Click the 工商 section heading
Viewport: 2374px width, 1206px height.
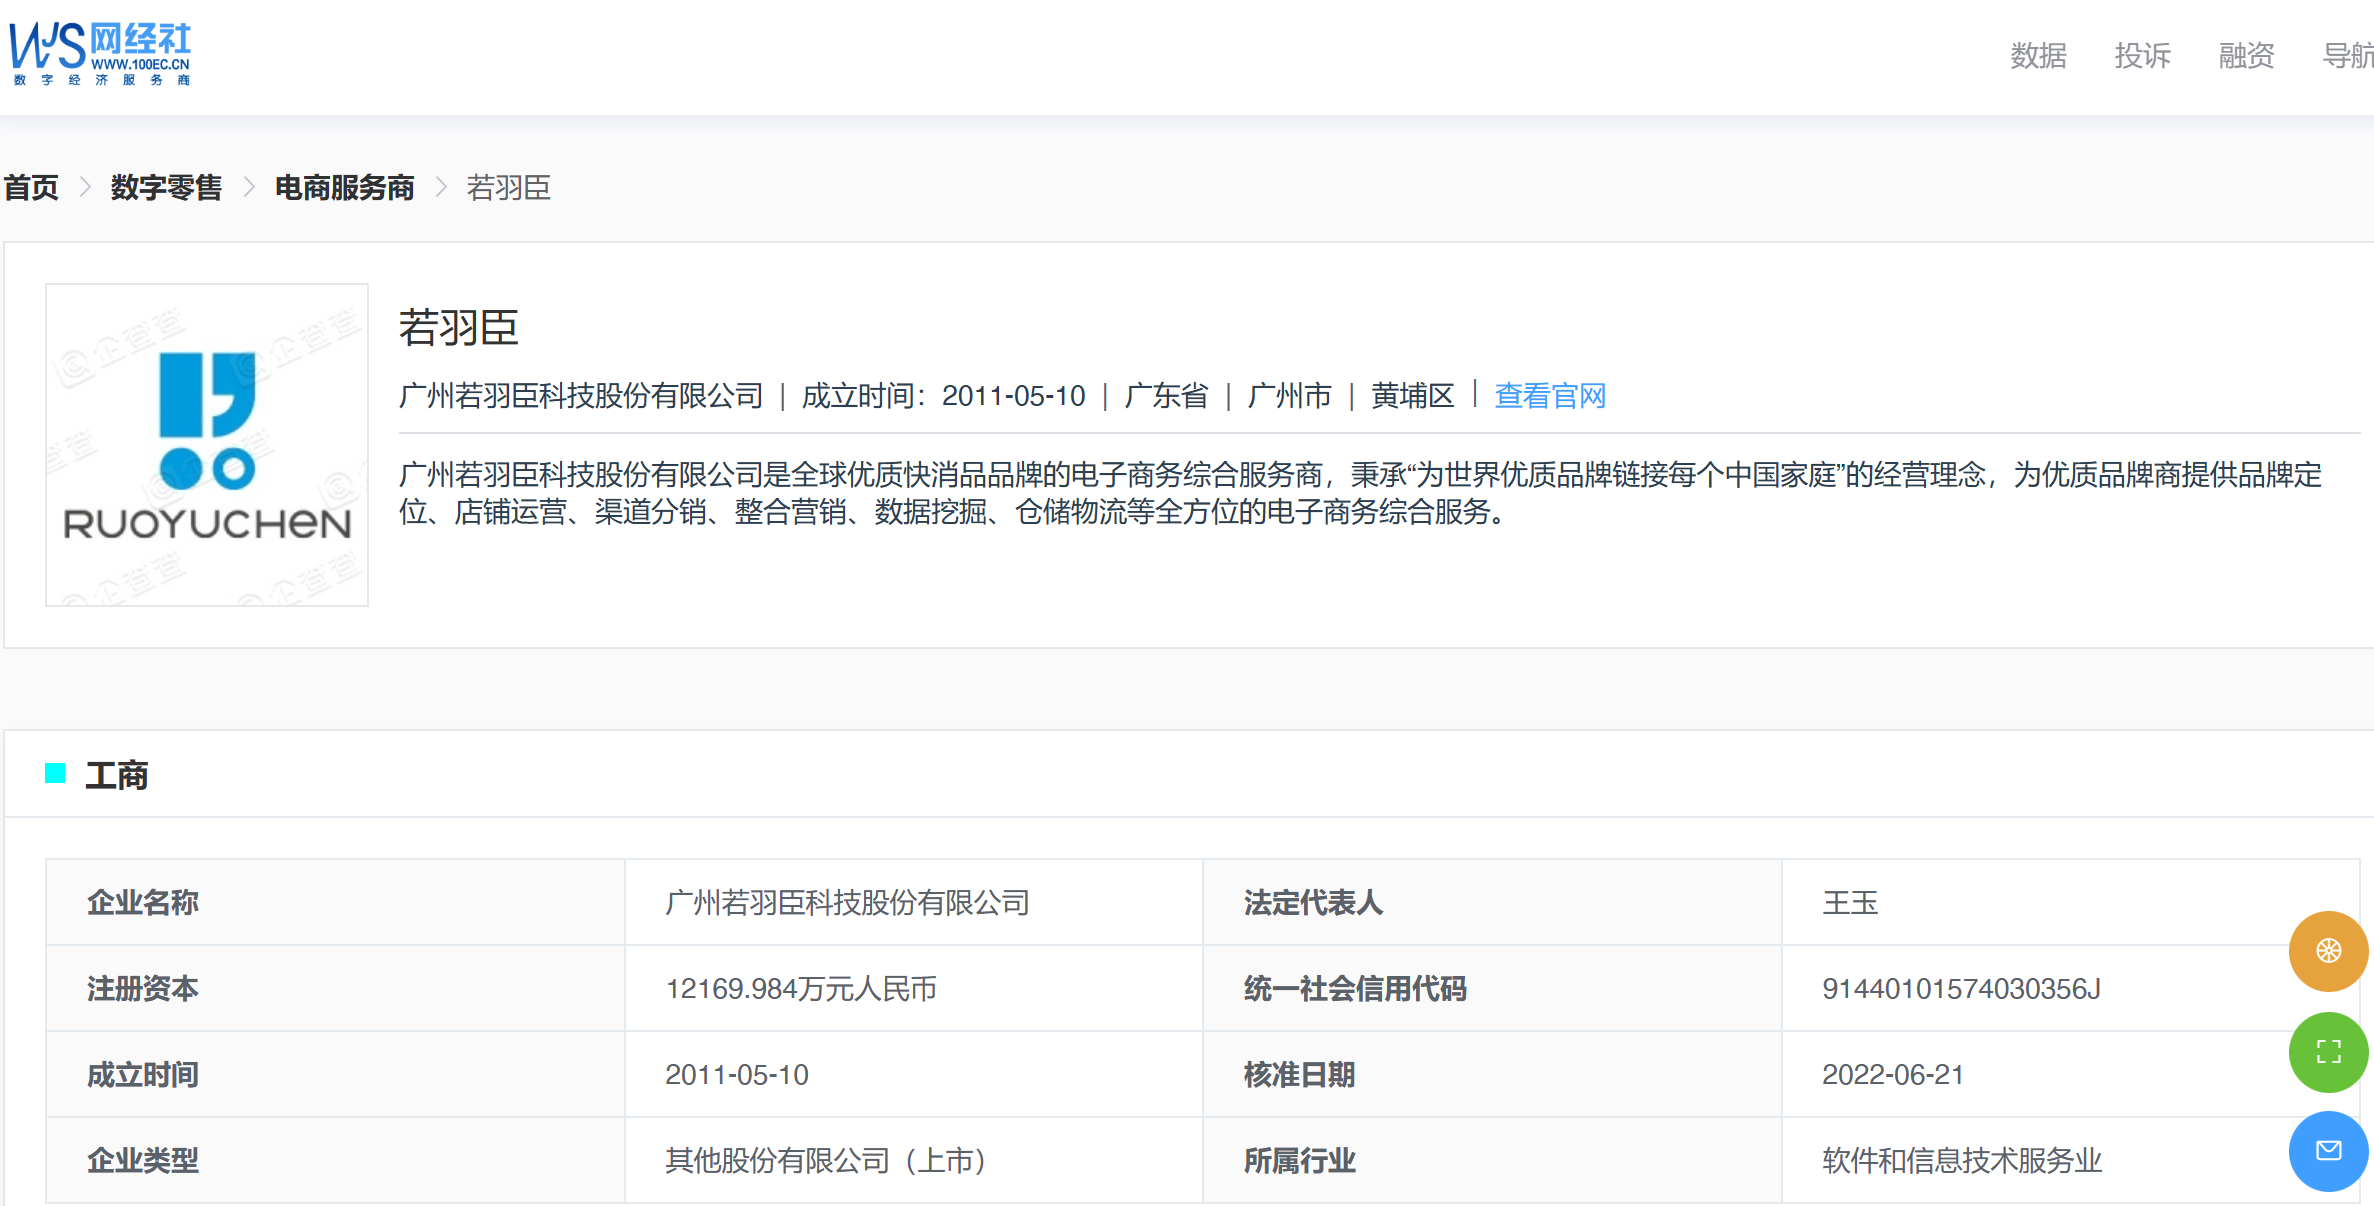tap(116, 775)
